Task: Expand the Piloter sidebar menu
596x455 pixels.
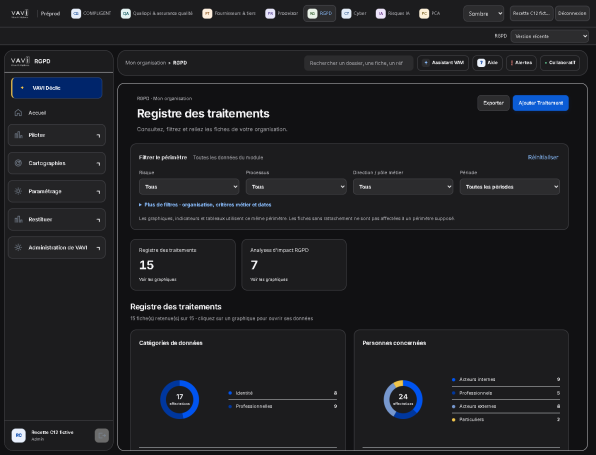Action: (x=57, y=135)
